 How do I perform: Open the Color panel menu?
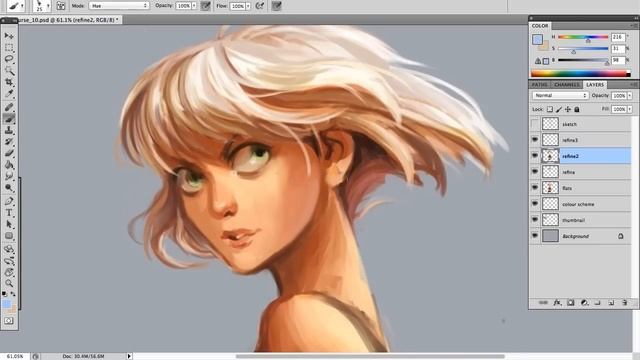(x=634, y=25)
